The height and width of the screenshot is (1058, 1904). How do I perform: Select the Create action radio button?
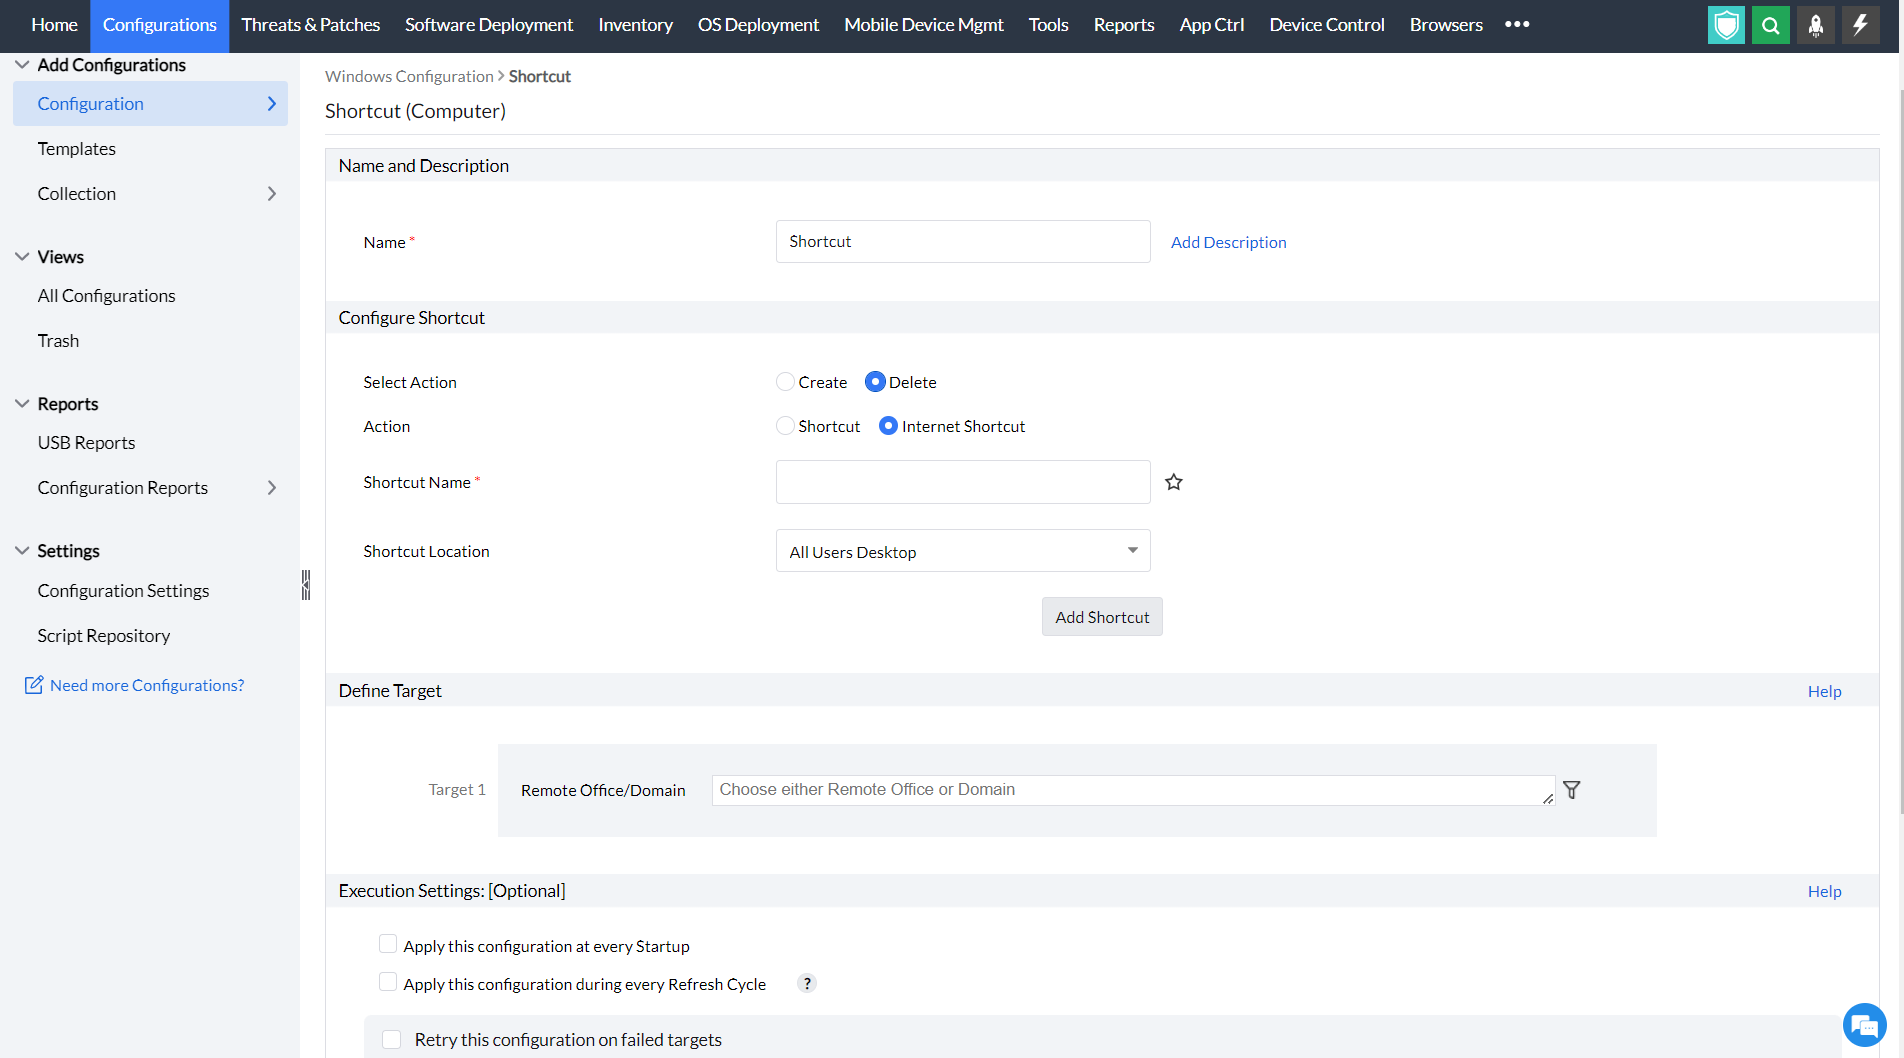click(785, 381)
